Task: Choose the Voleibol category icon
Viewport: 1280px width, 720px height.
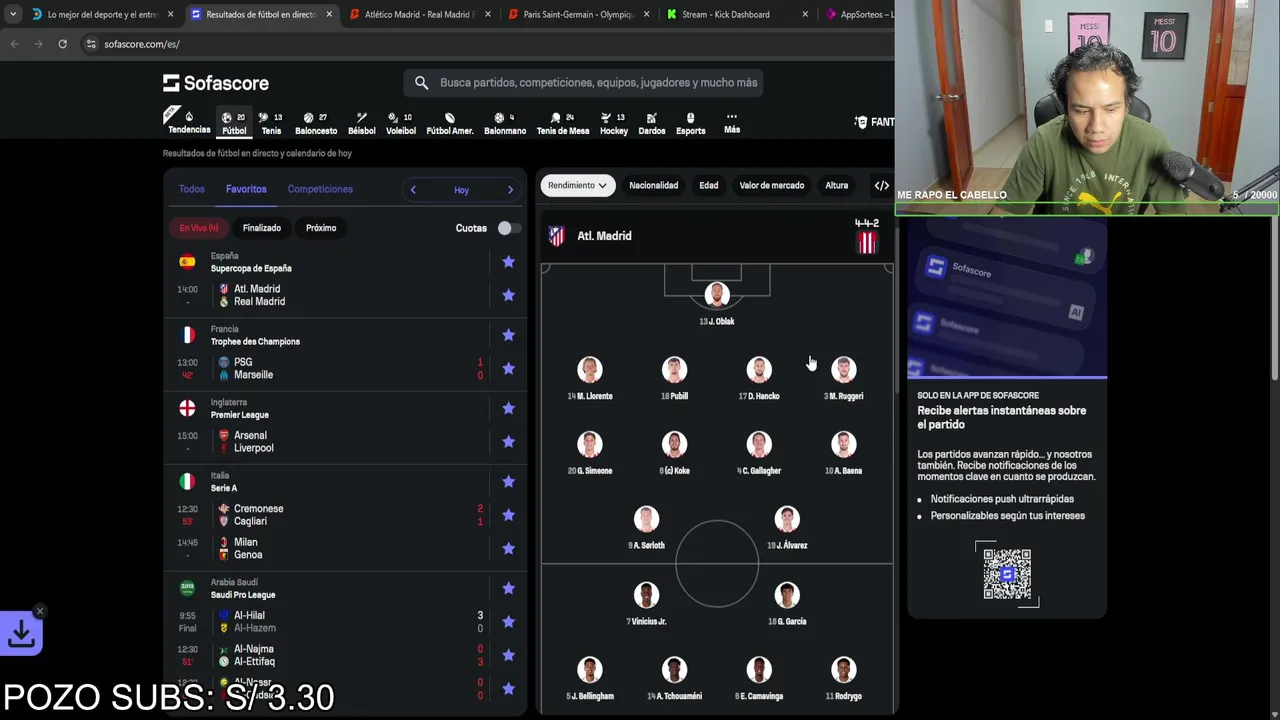Action: [401, 122]
